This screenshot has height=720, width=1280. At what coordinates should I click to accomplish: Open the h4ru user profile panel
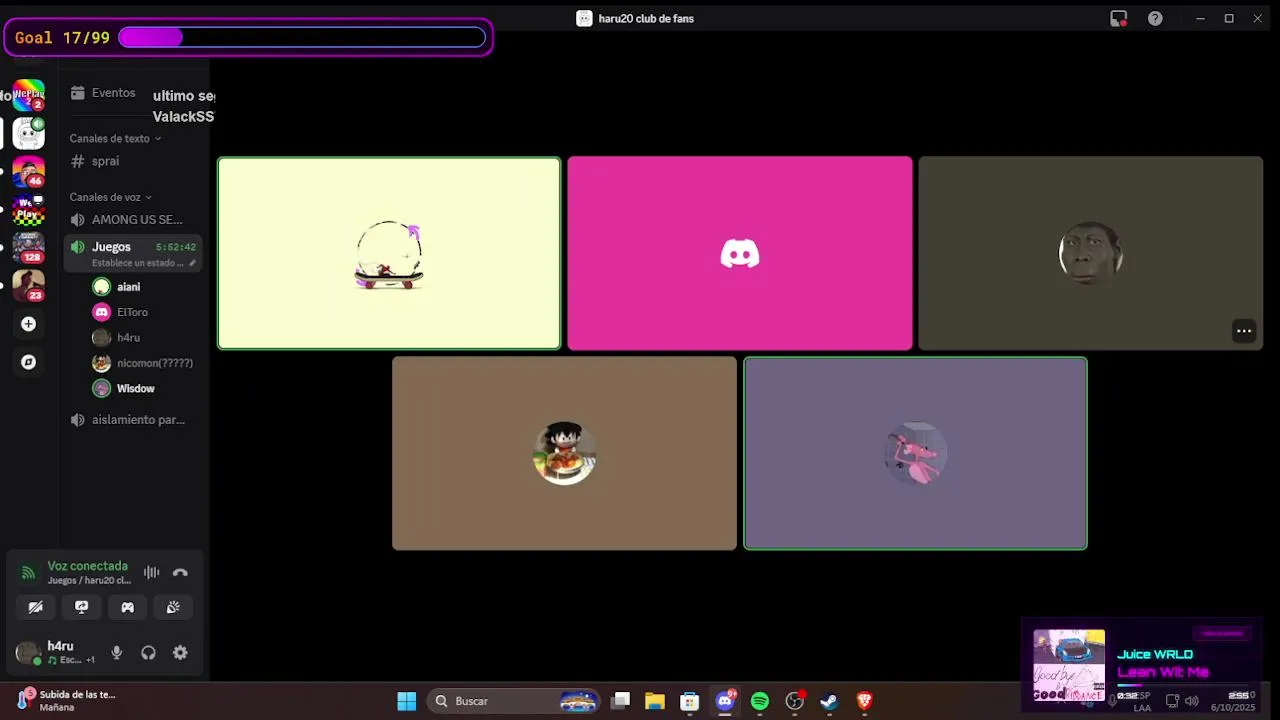click(x=55, y=653)
